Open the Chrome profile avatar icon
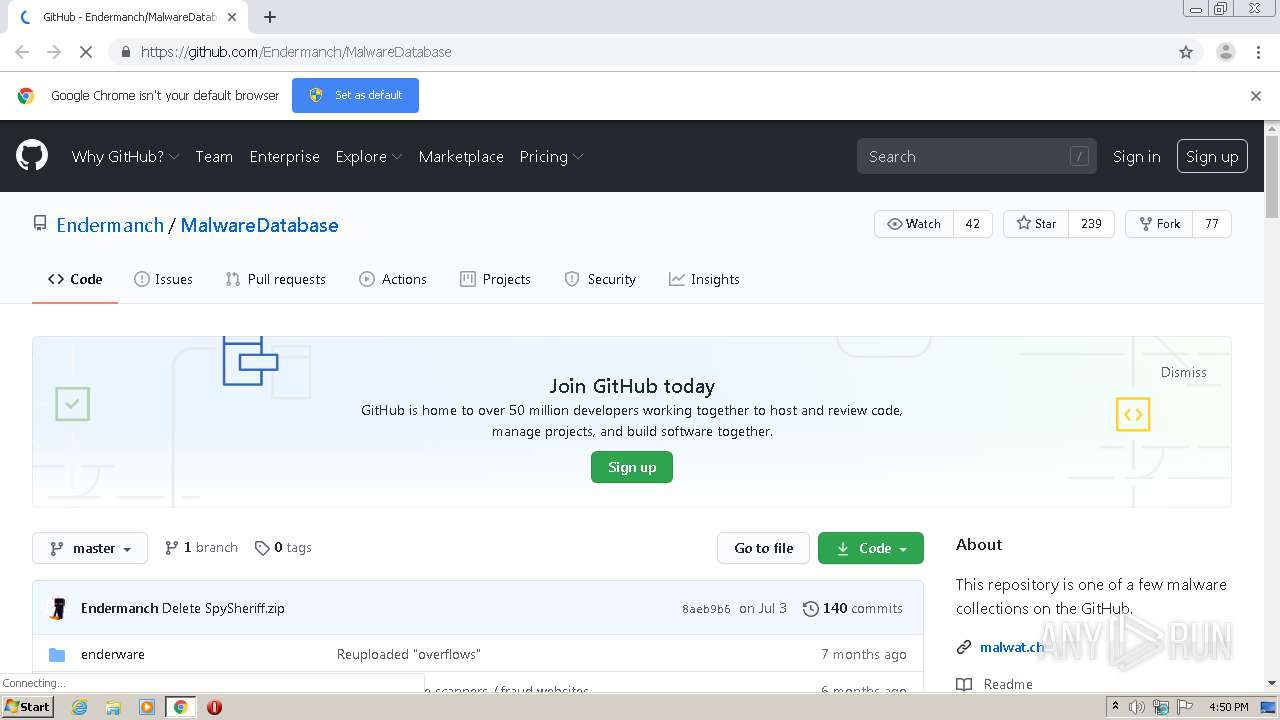 pos(1225,52)
